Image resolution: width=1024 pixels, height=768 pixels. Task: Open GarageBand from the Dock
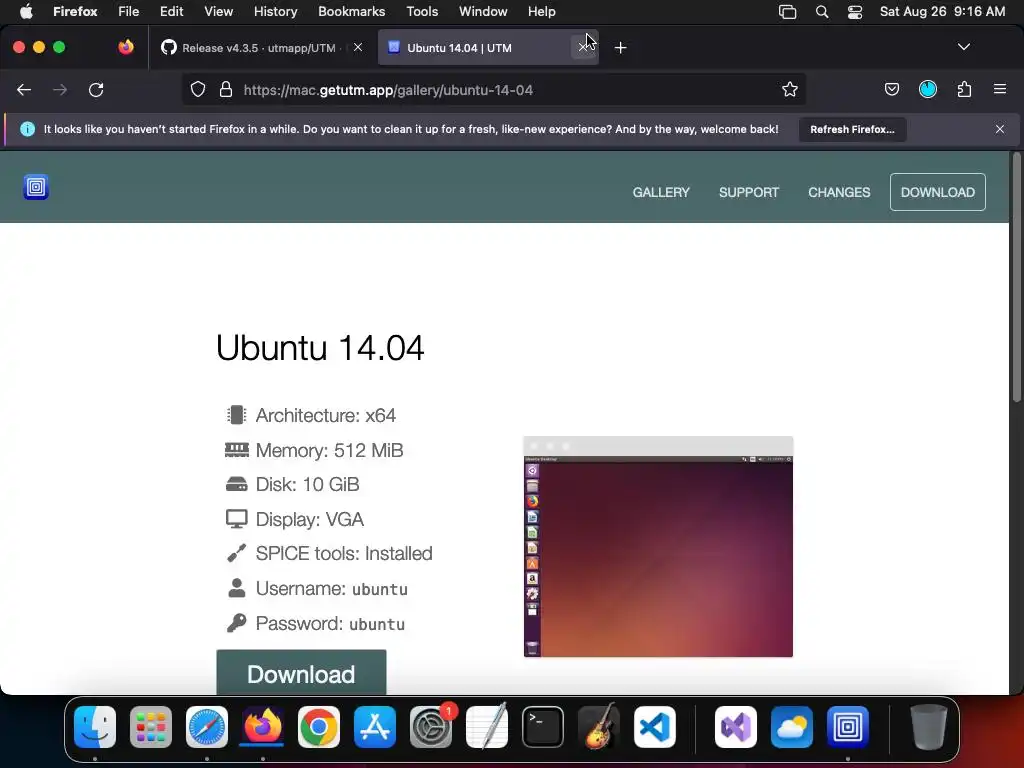(x=598, y=726)
